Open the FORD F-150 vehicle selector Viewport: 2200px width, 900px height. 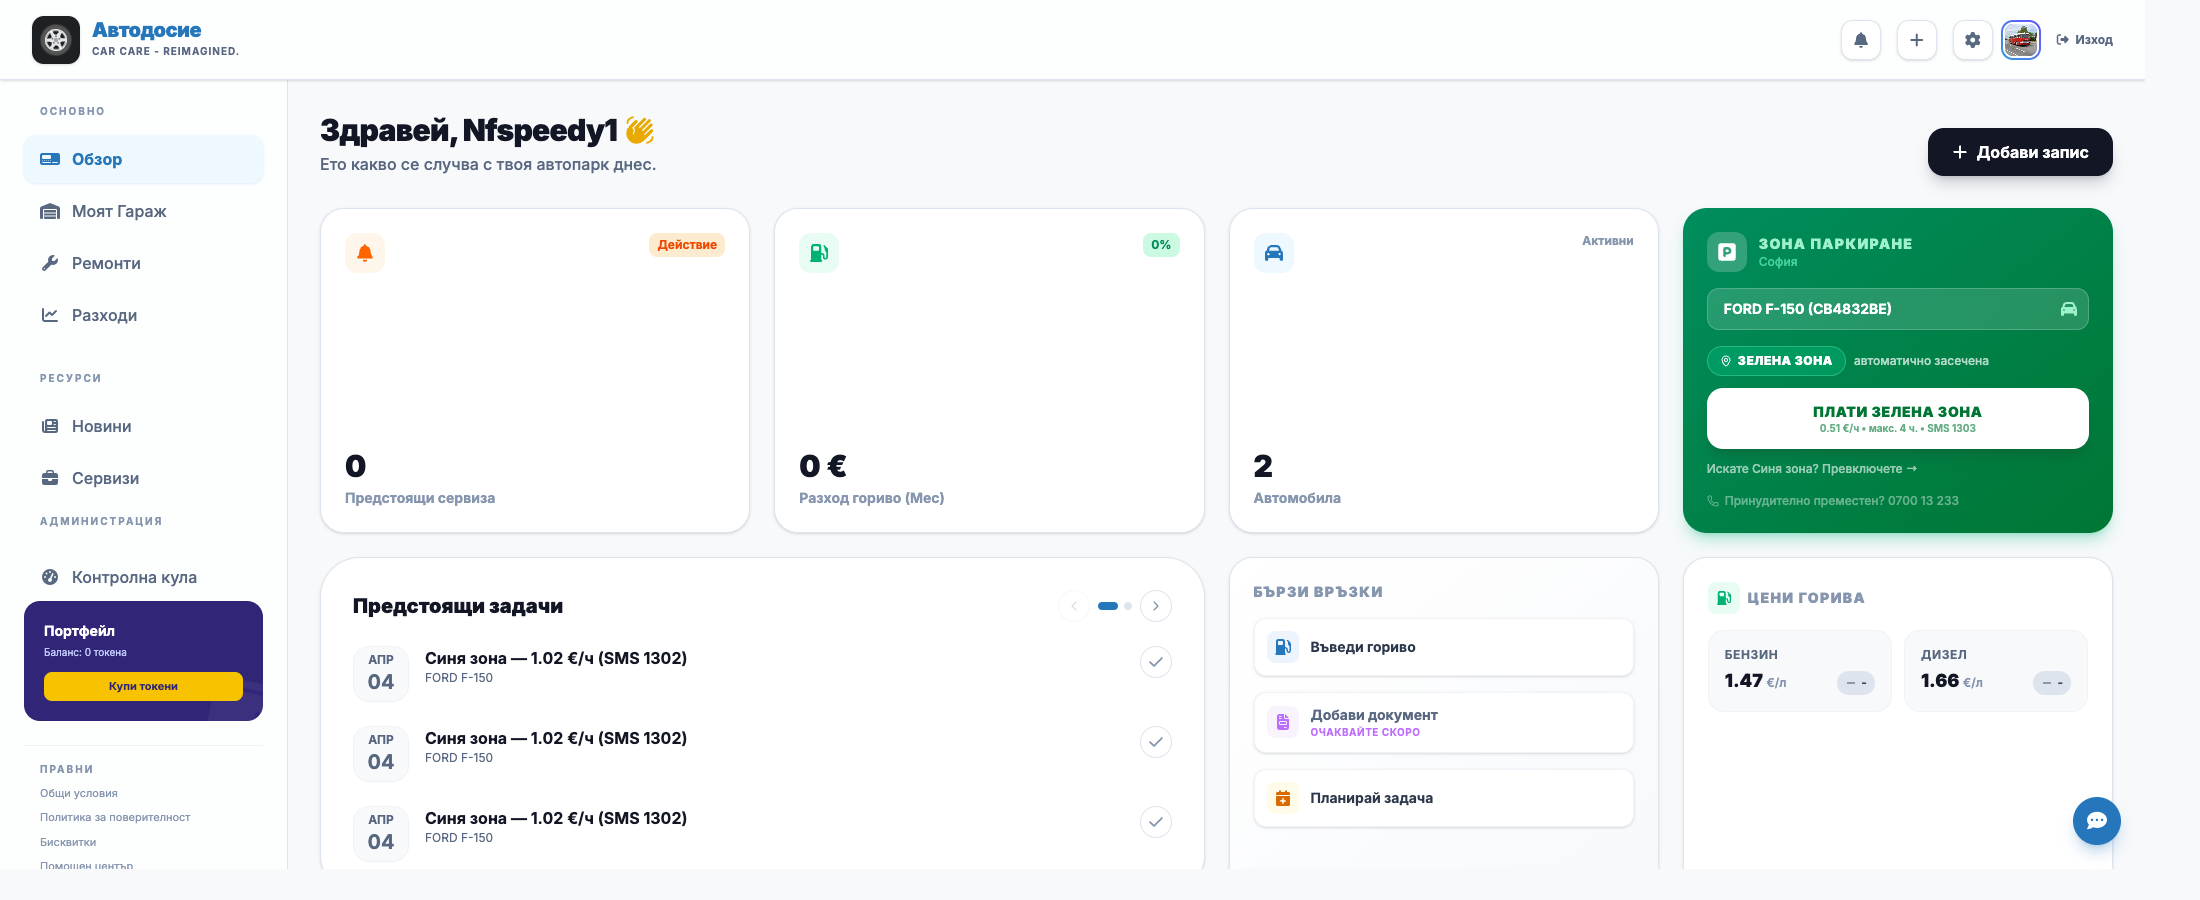(x=1898, y=309)
